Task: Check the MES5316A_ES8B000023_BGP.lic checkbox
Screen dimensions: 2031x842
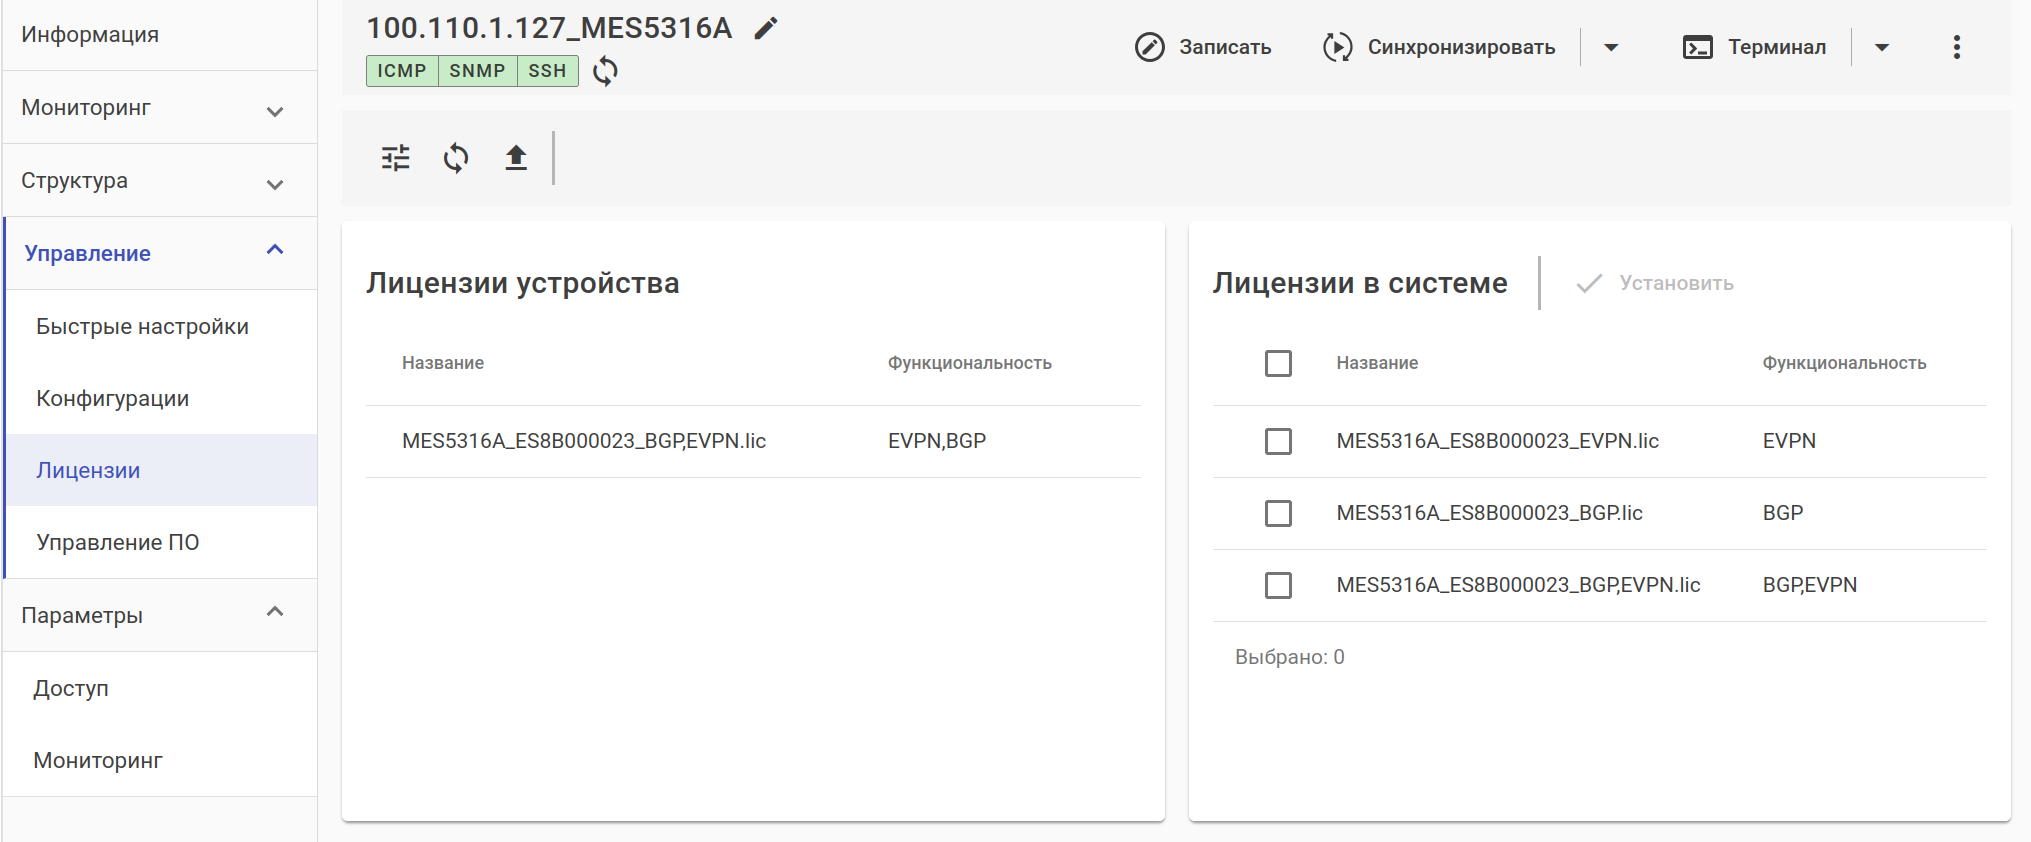Action: pyautogui.click(x=1278, y=513)
